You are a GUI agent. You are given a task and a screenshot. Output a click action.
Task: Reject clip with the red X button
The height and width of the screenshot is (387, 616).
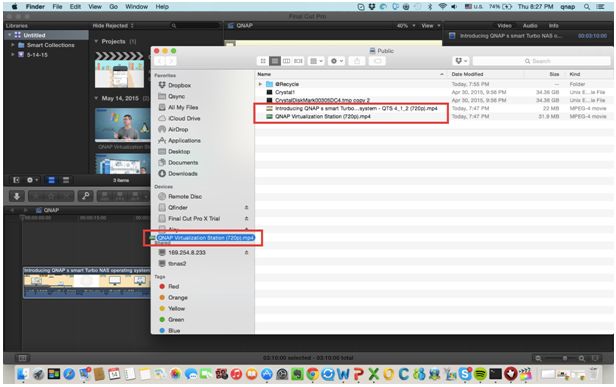click(x=67, y=196)
